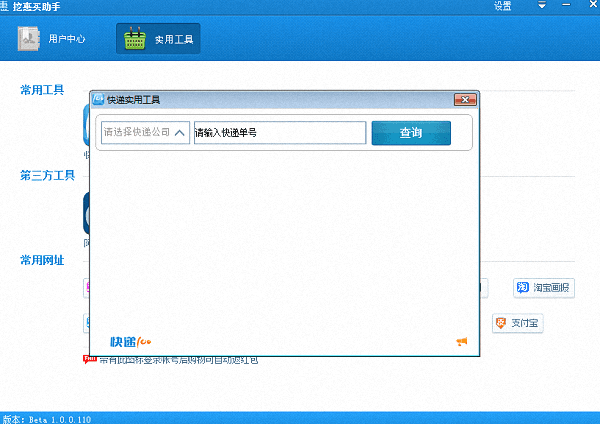This screenshot has height=424, width=600.
Task: Click the version Beta 1.0.0.110 status text
Action: 46,418
